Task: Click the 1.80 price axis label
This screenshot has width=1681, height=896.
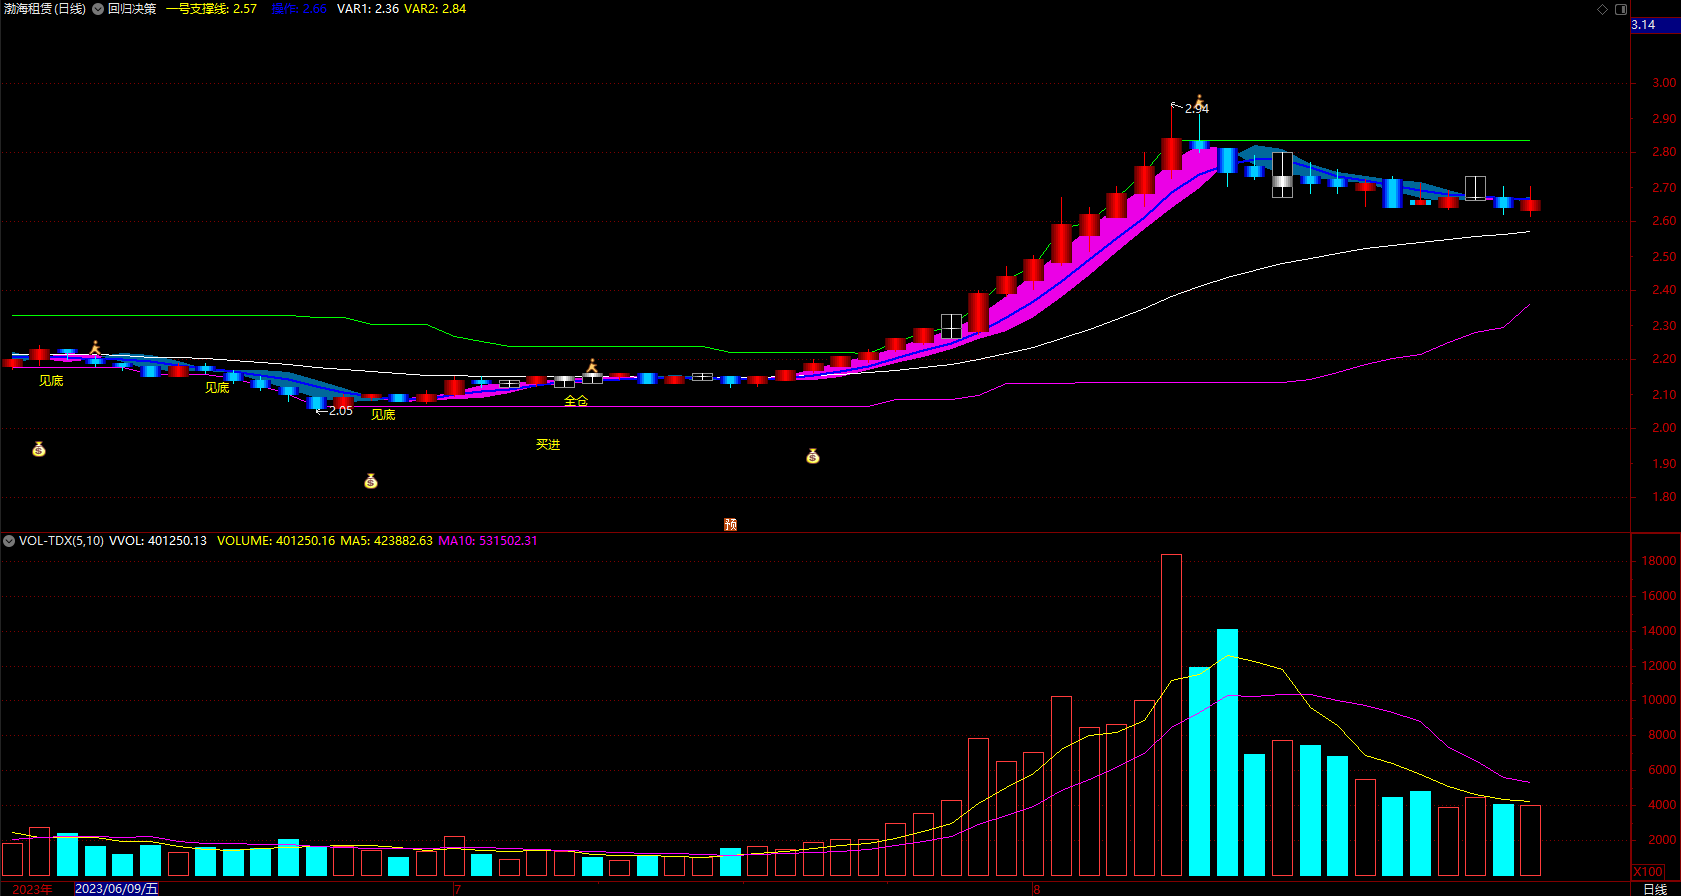Action: [x=1664, y=497]
